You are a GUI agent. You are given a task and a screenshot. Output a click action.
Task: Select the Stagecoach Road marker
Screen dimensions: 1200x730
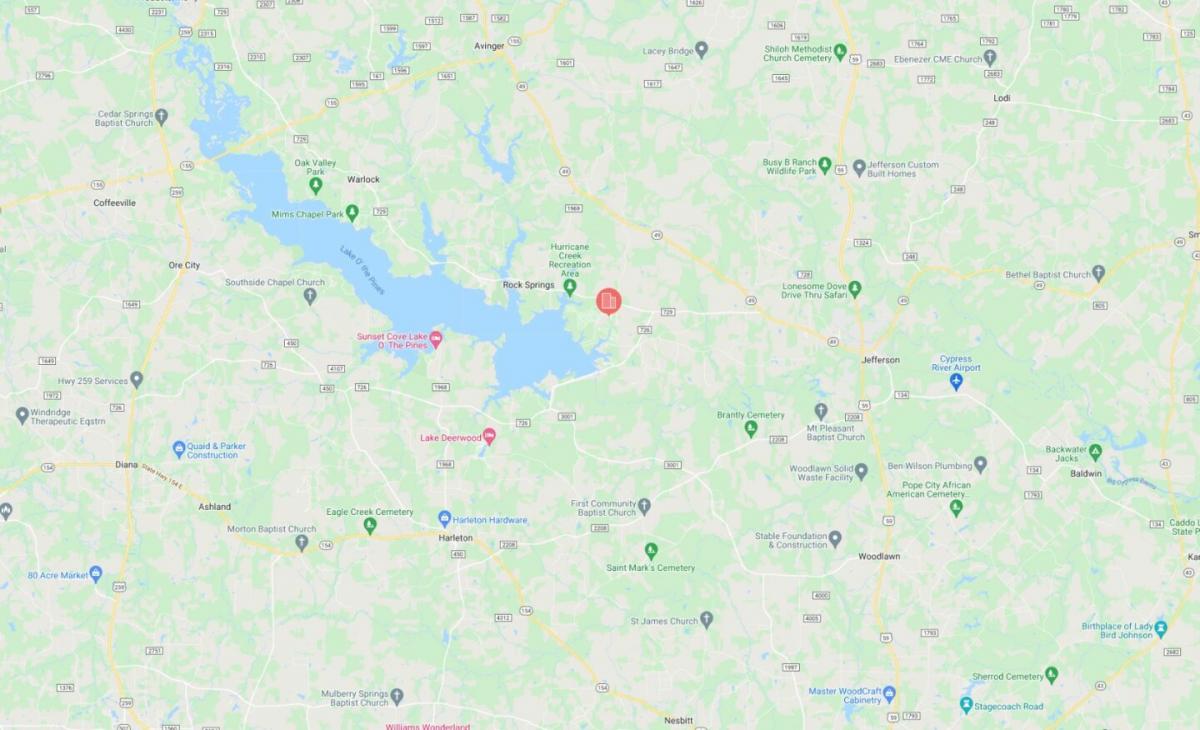pos(966,705)
